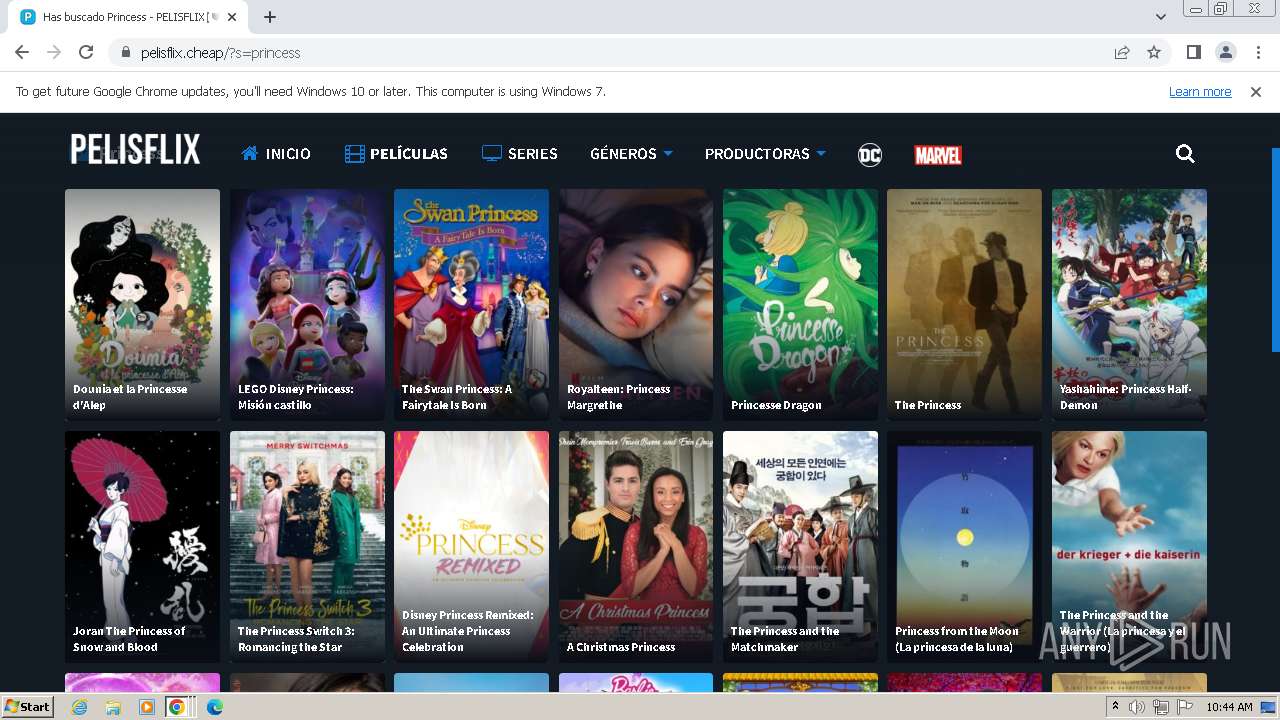Switch to Chrome on the taskbar
The width and height of the screenshot is (1280, 720).
click(x=176, y=707)
